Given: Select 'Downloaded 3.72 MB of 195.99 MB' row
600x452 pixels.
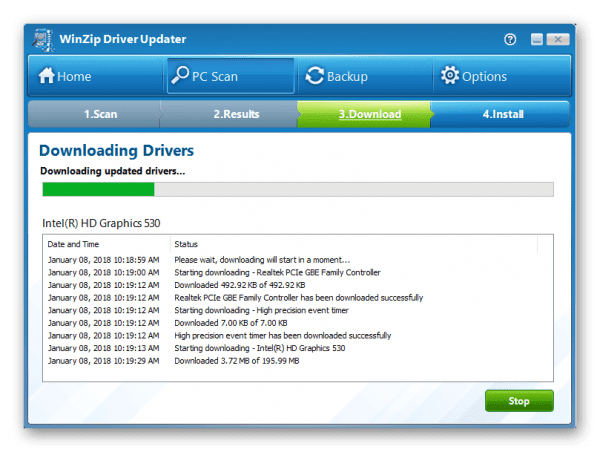Looking at the screenshot, I should tap(298, 361).
